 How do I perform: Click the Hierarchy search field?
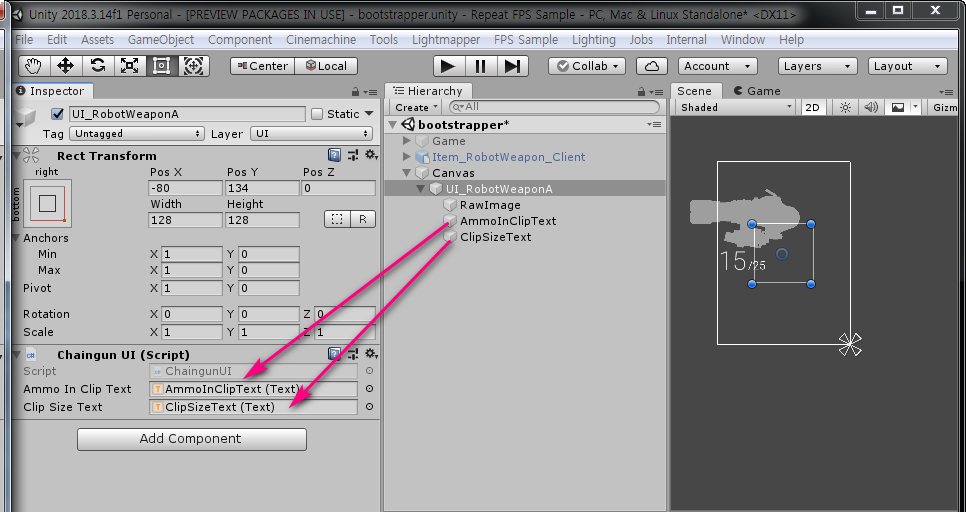pos(554,107)
